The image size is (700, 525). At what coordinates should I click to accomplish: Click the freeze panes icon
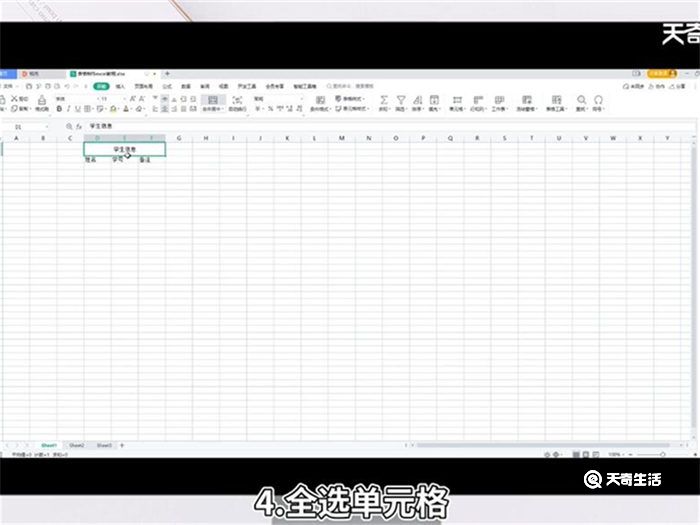tap(527, 100)
